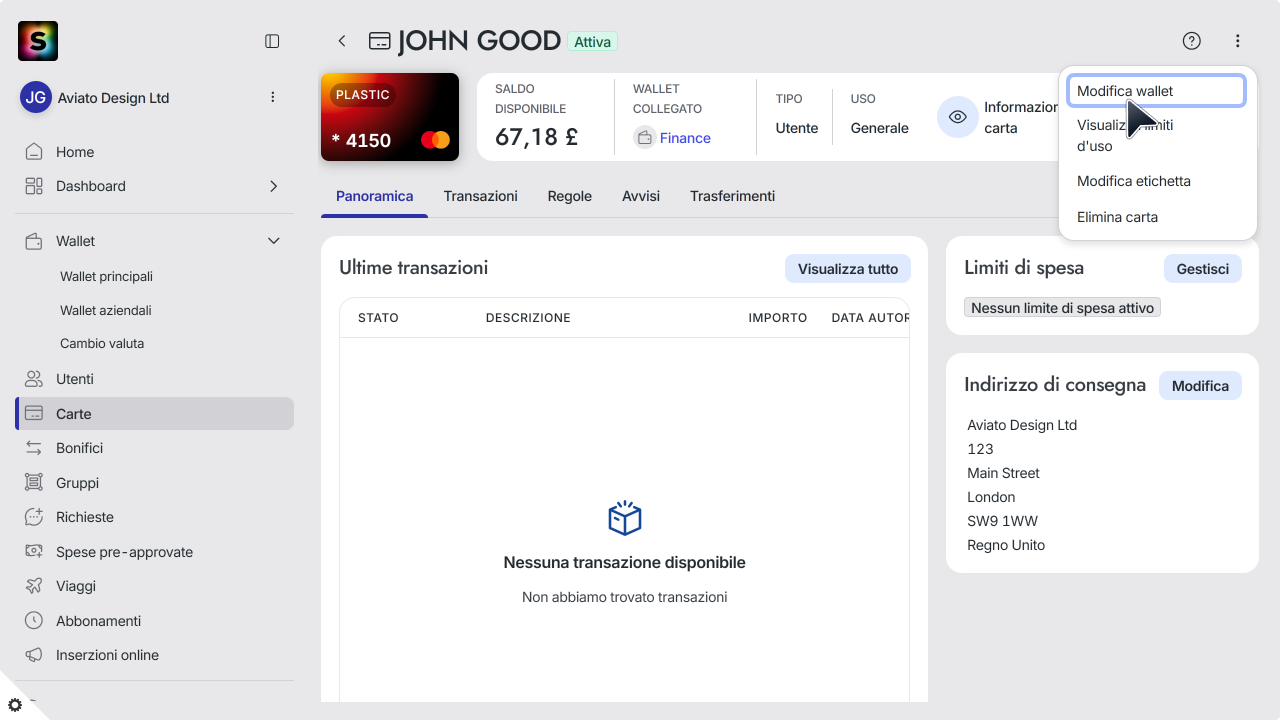Click the Bonifici transfer arrows icon
1280x720 pixels.
pyautogui.click(x=34, y=448)
